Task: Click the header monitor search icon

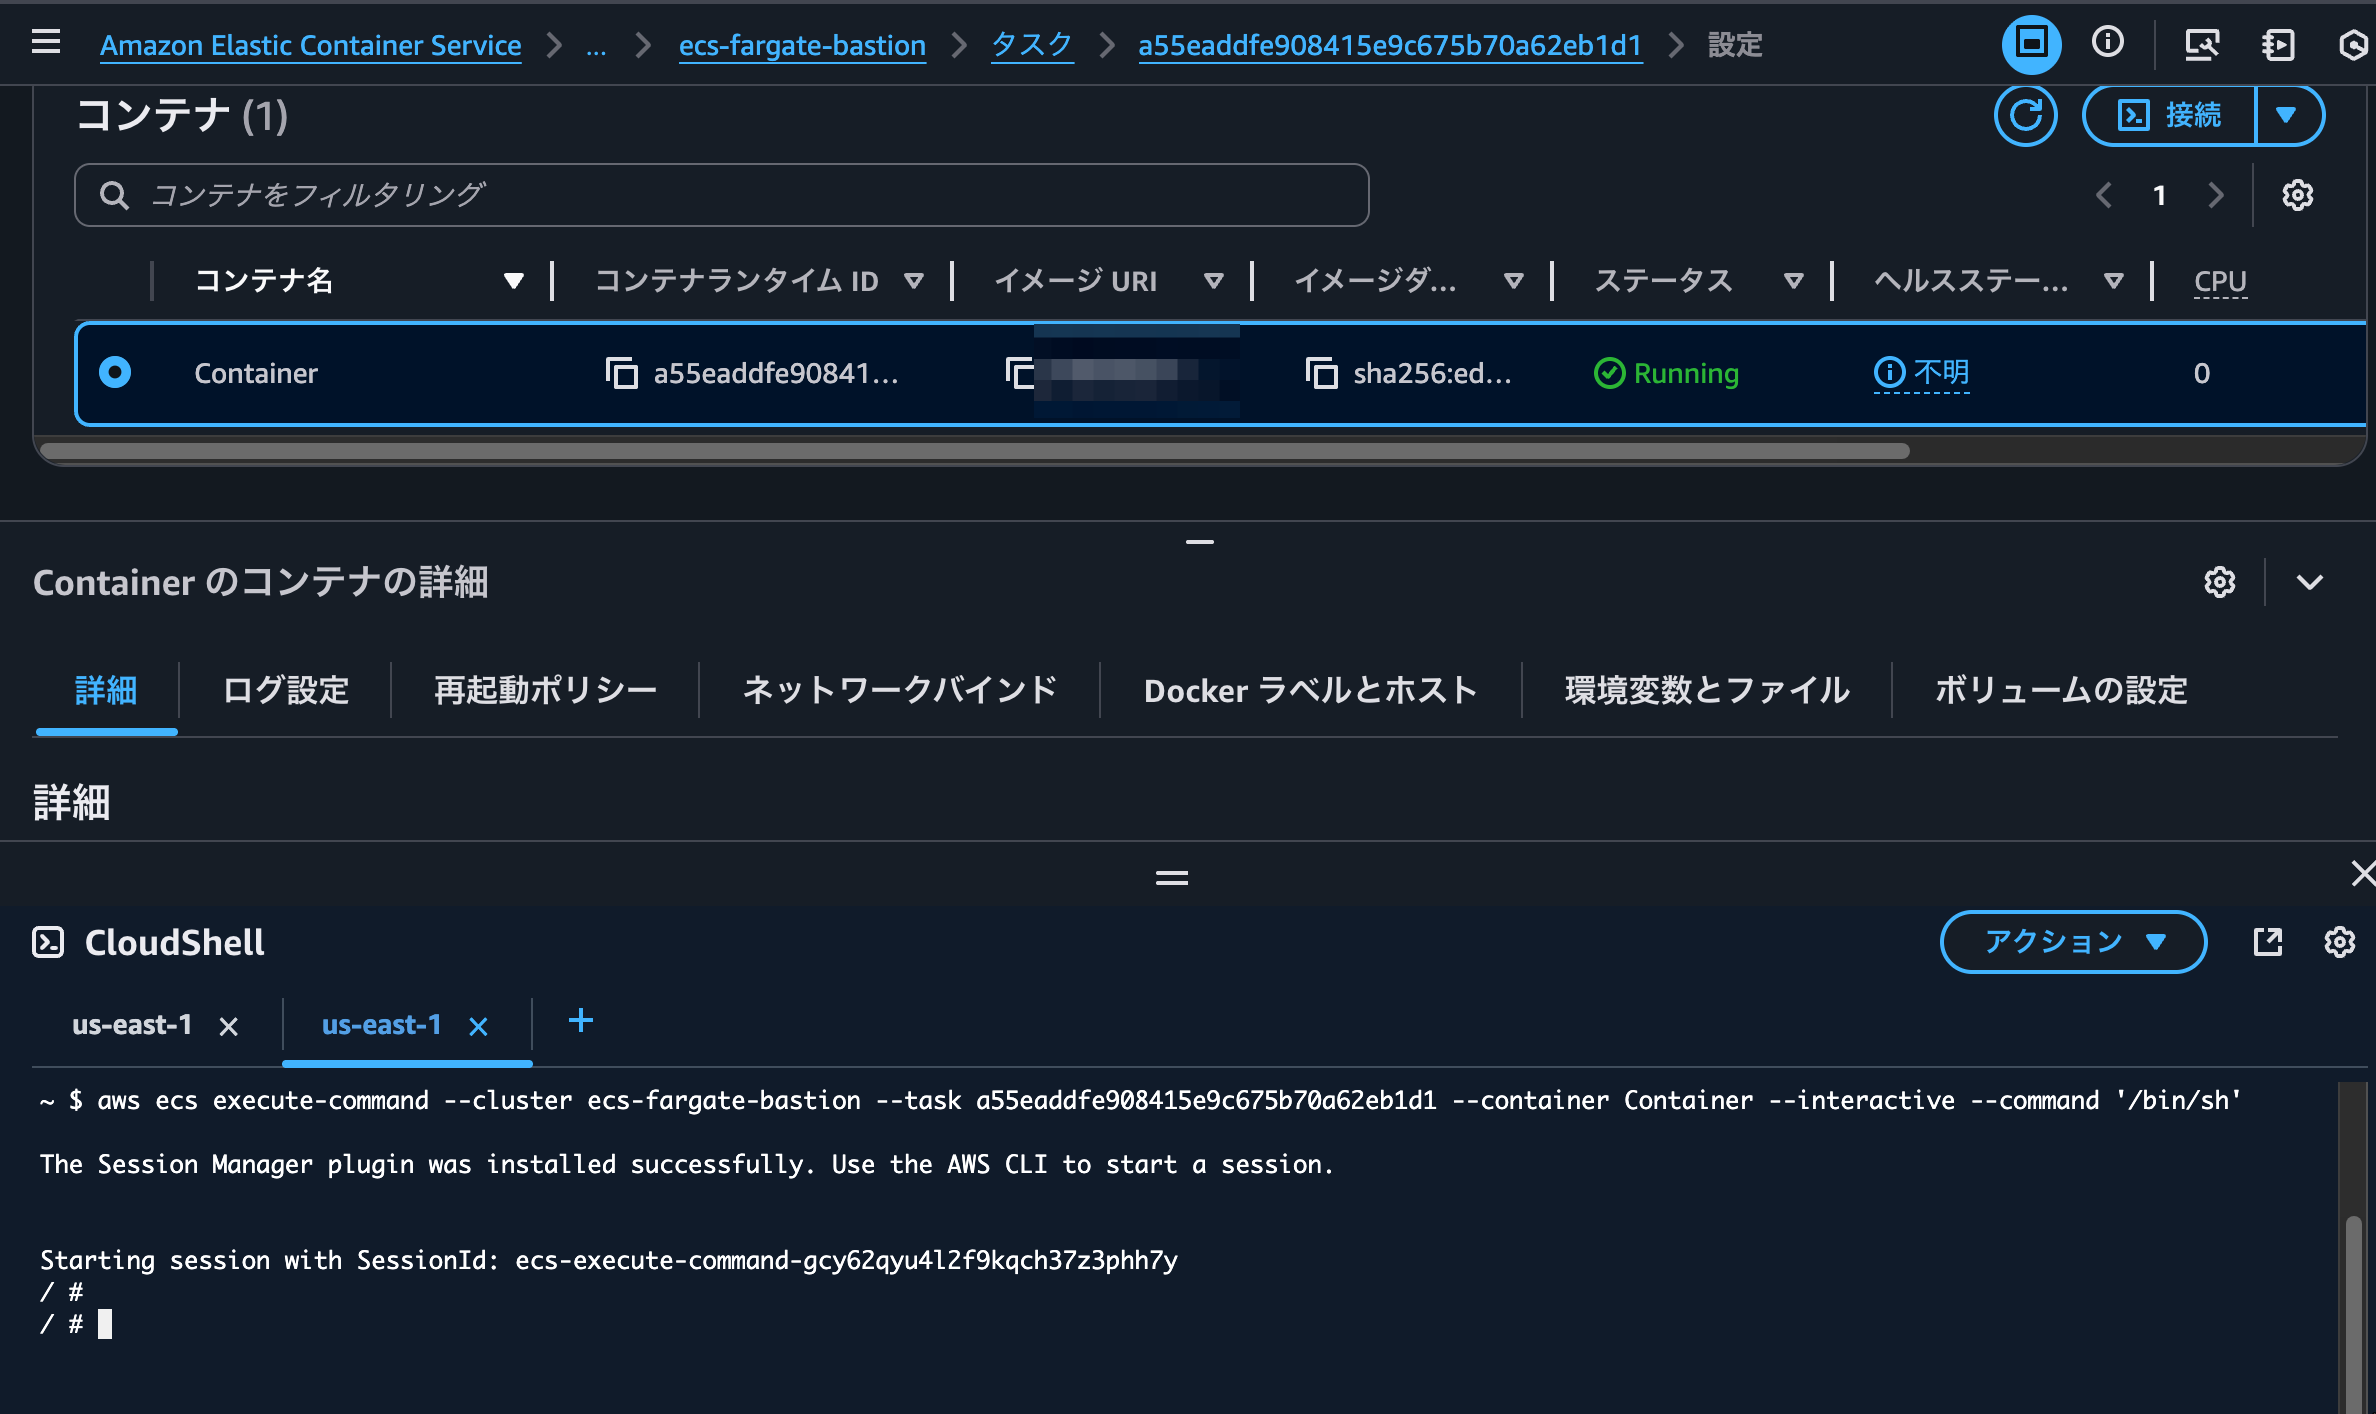Action: click(x=2202, y=44)
